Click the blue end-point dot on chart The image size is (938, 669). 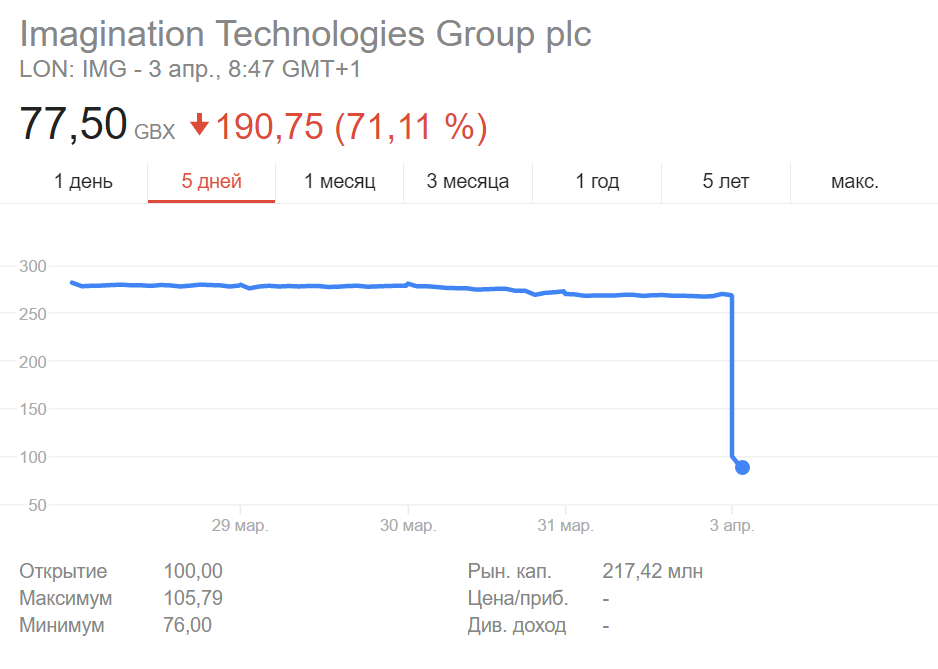click(742, 467)
